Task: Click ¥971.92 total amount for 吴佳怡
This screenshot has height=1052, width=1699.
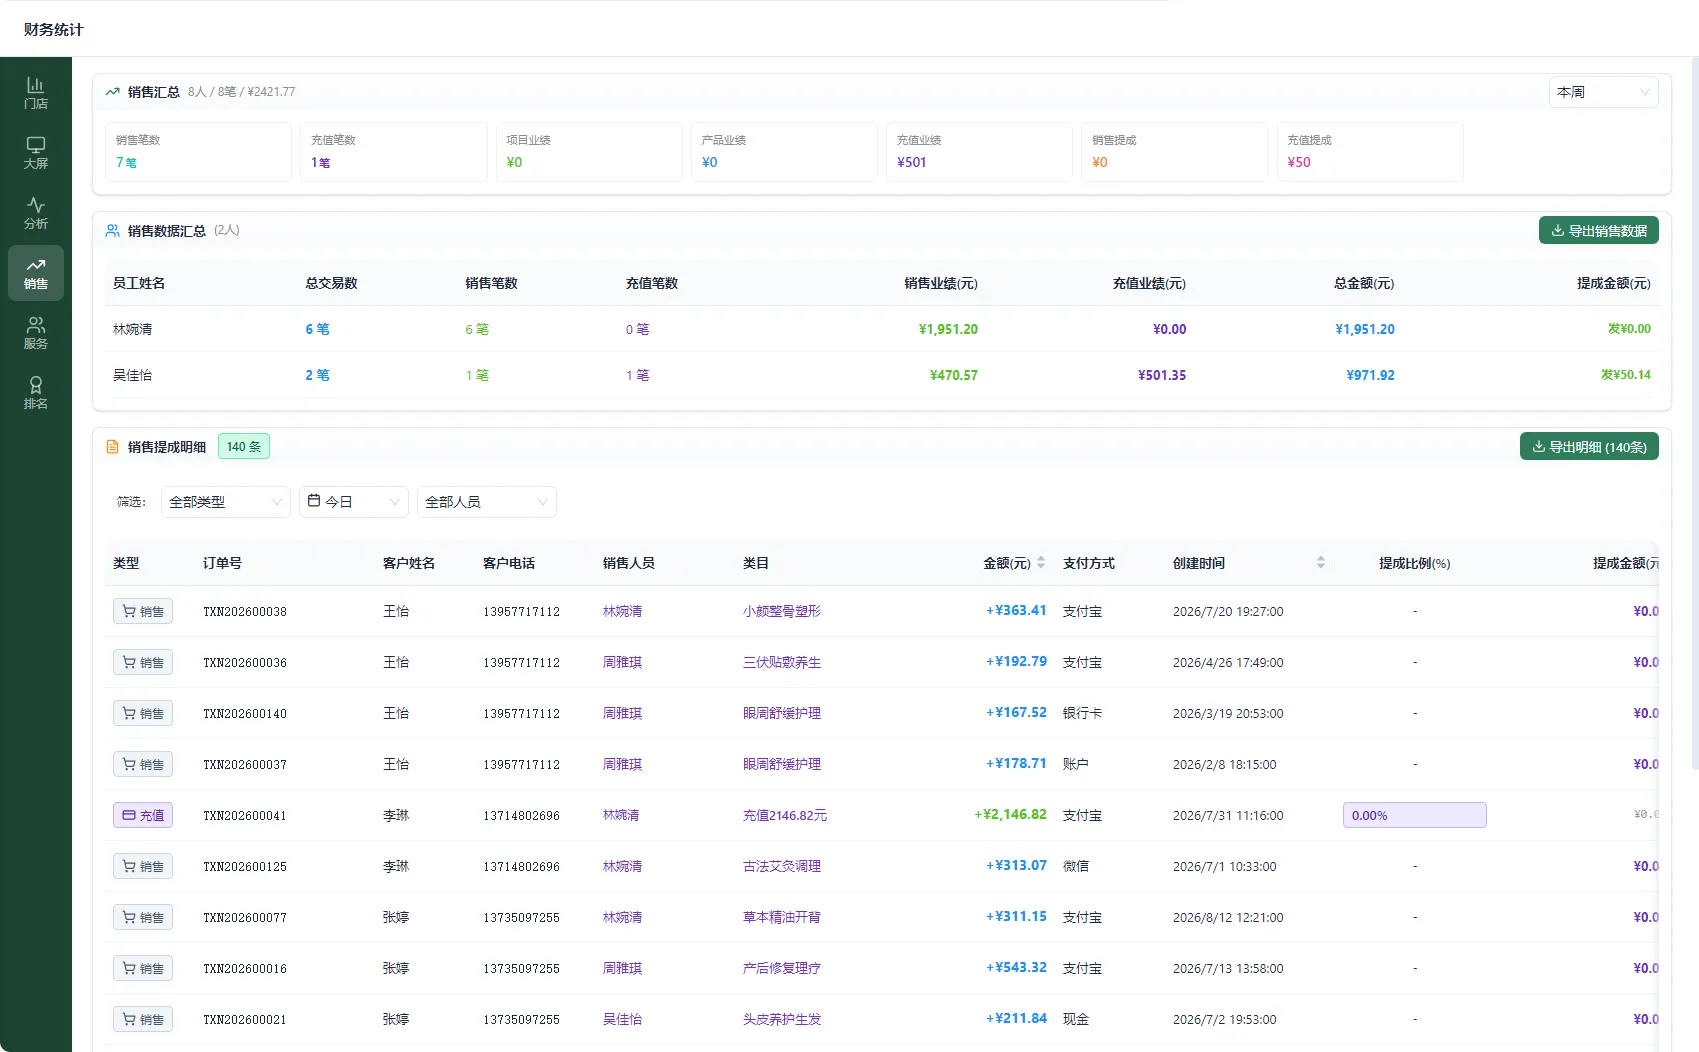Action: pyautogui.click(x=1370, y=375)
